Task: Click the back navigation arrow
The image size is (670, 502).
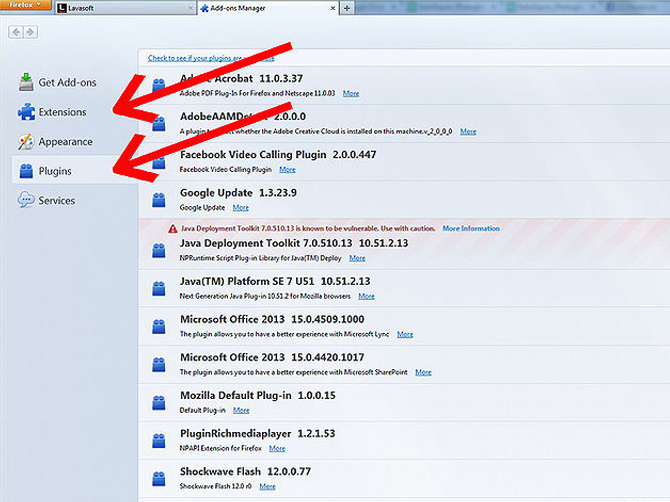Action: [16, 32]
